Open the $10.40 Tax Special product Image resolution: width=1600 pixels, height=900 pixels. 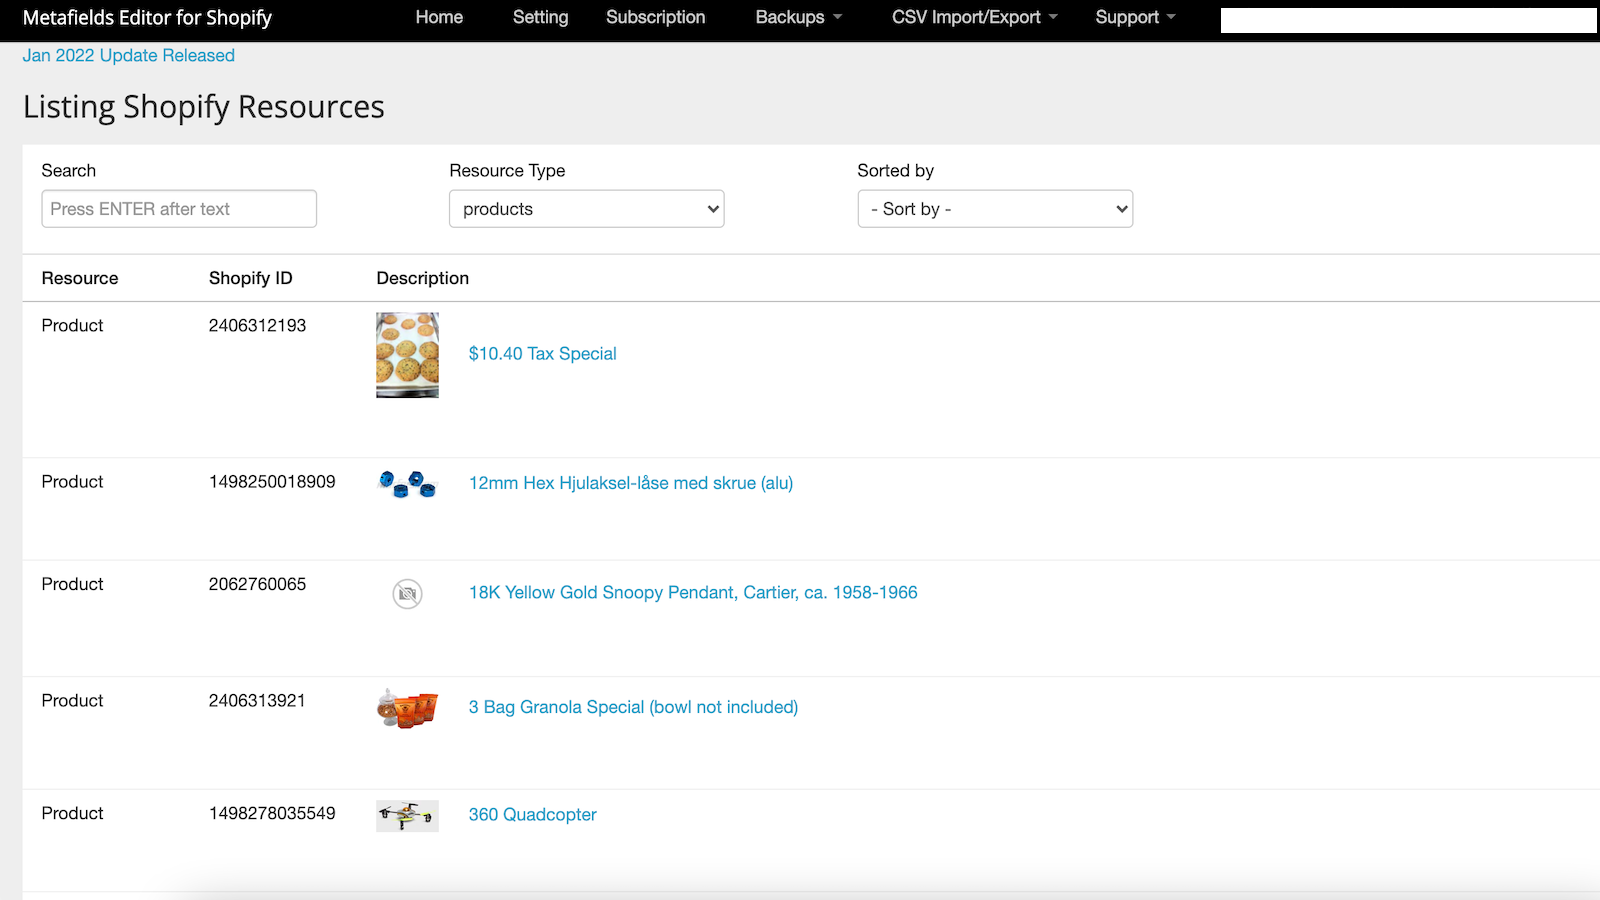(542, 354)
